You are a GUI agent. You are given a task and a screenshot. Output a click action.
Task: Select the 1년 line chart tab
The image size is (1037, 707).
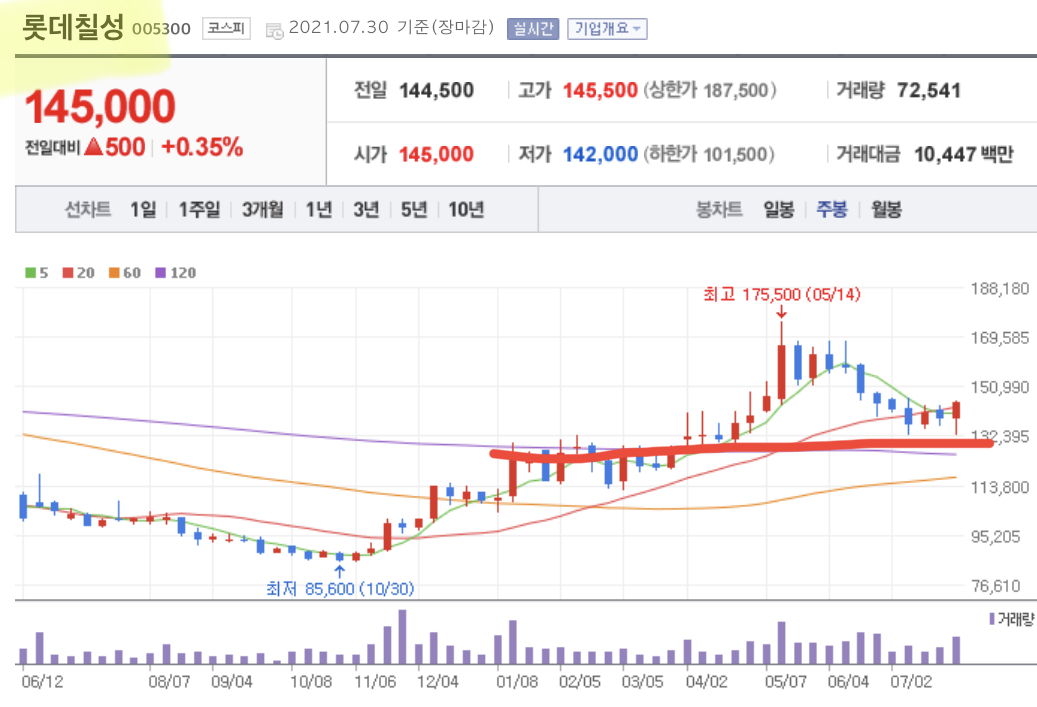pos(319,210)
